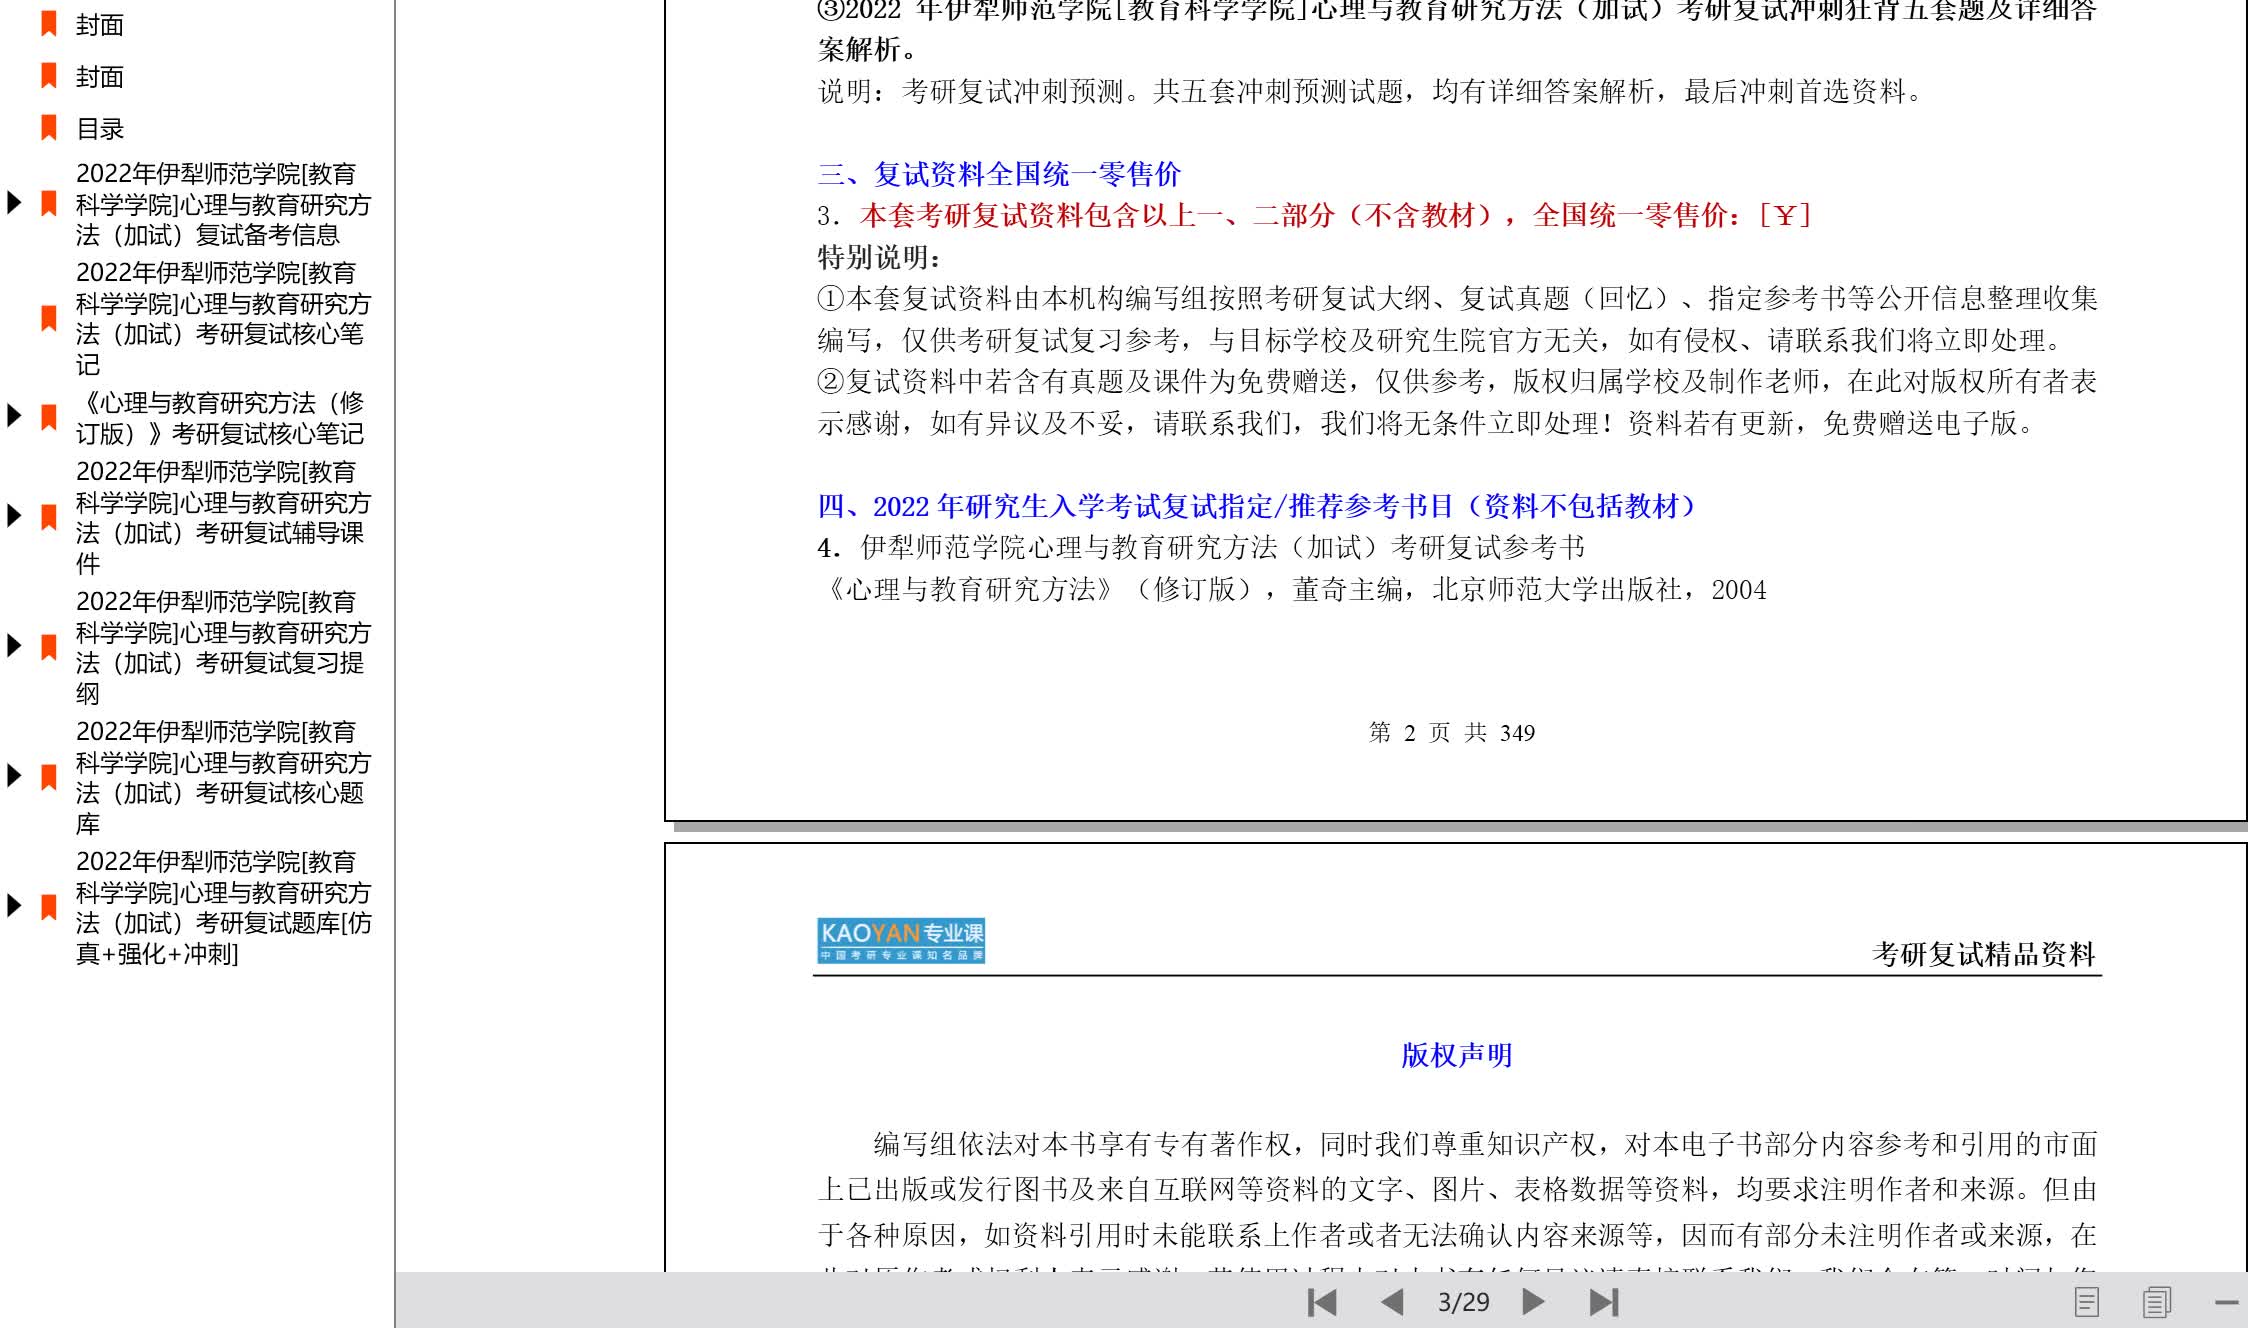Open bookmark 考研复试复习提纲

pyautogui.click(x=223, y=647)
